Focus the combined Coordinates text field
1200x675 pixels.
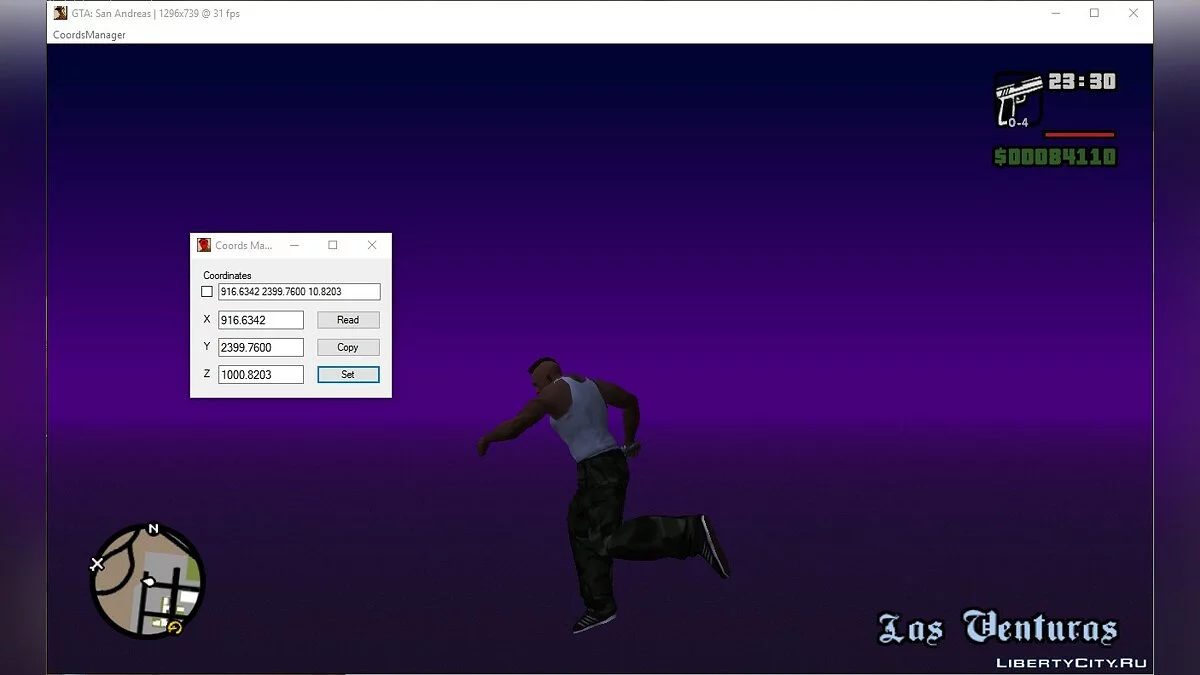299,292
